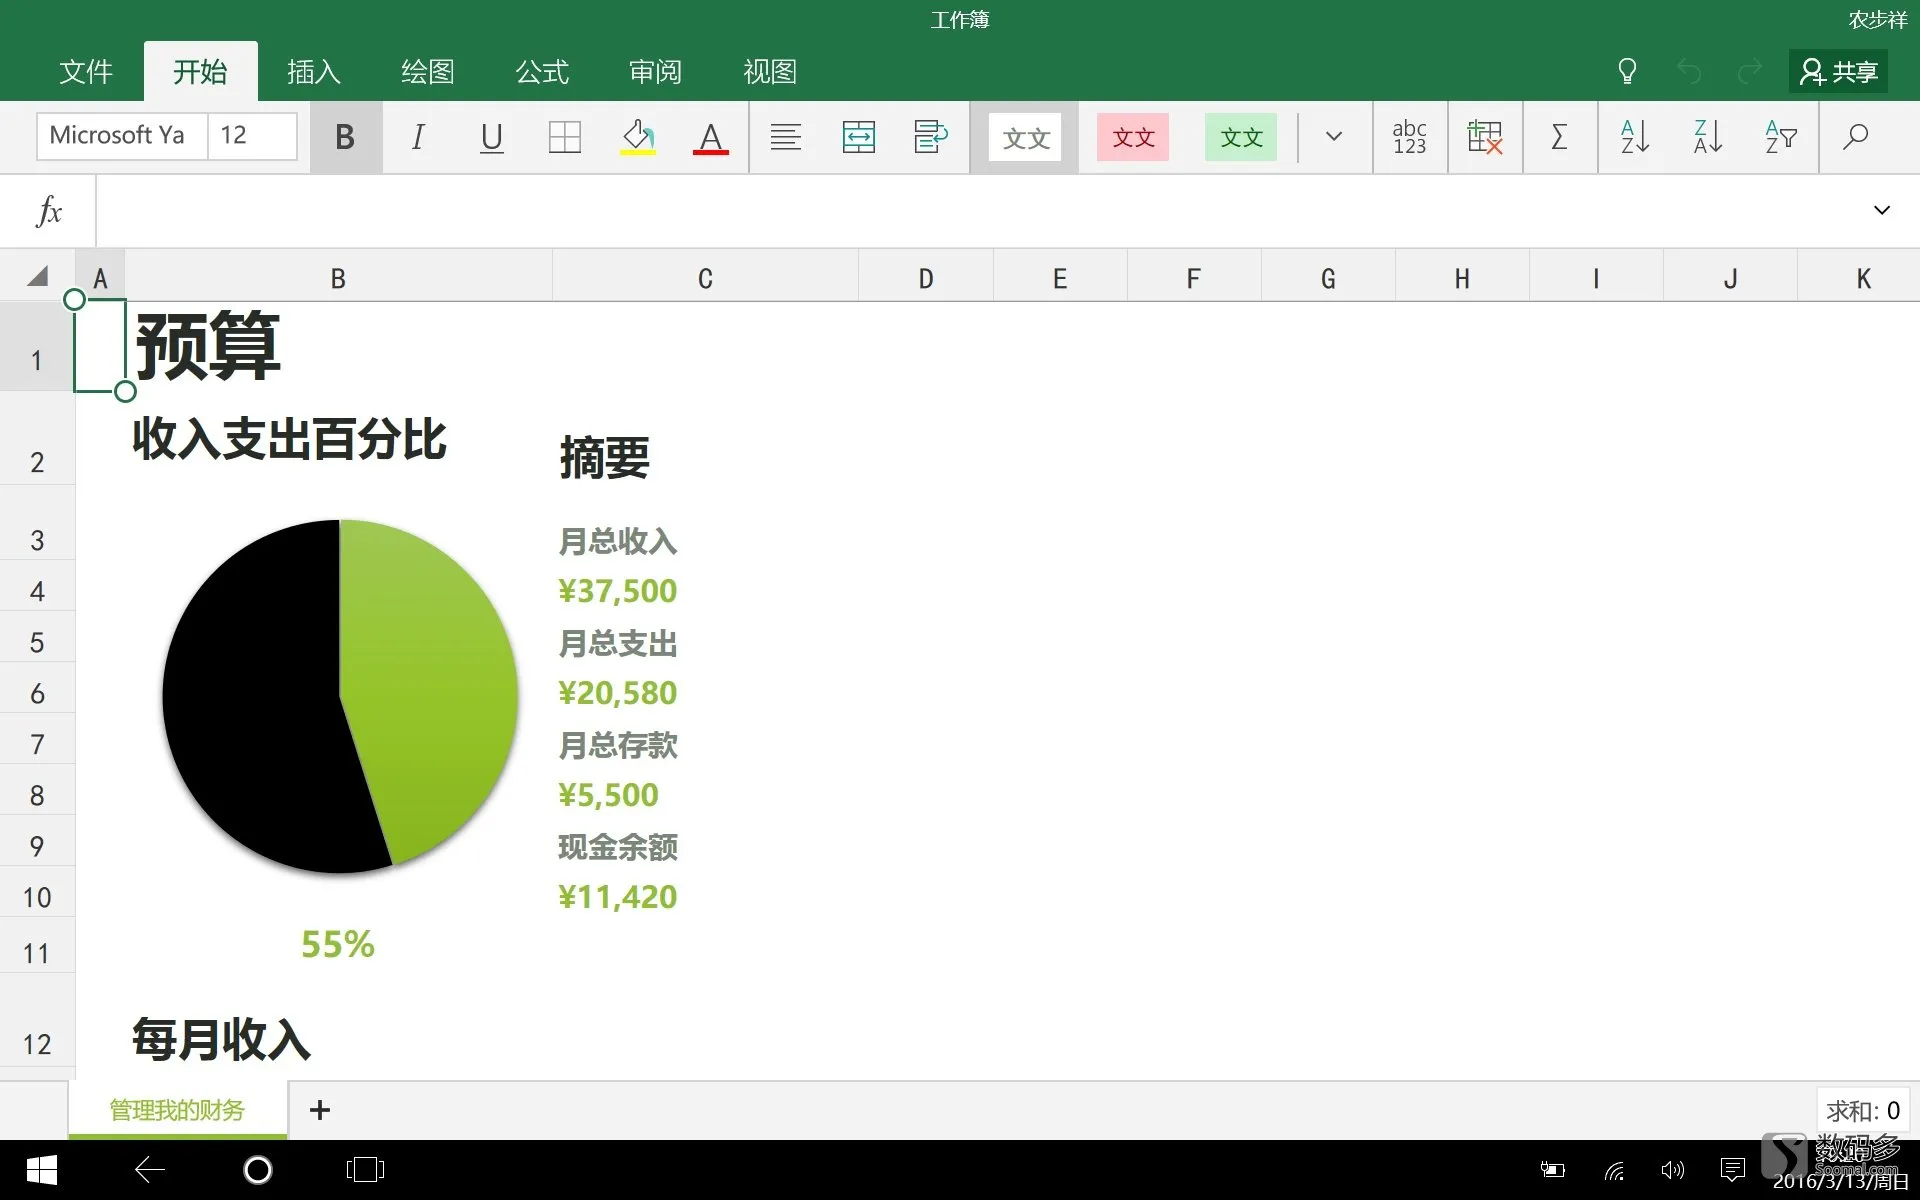Viewport: 1920px width, 1200px height.
Task: Click merge and center cells icon
Action: point(859,137)
